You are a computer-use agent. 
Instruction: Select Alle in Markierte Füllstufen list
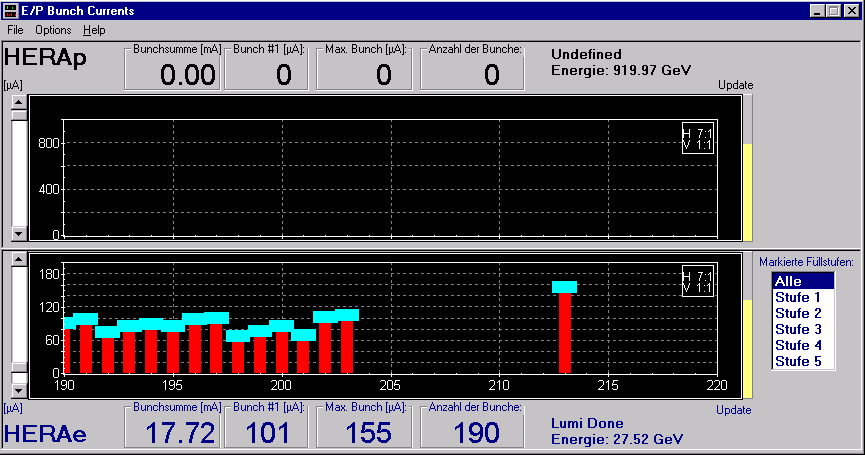[803, 281]
